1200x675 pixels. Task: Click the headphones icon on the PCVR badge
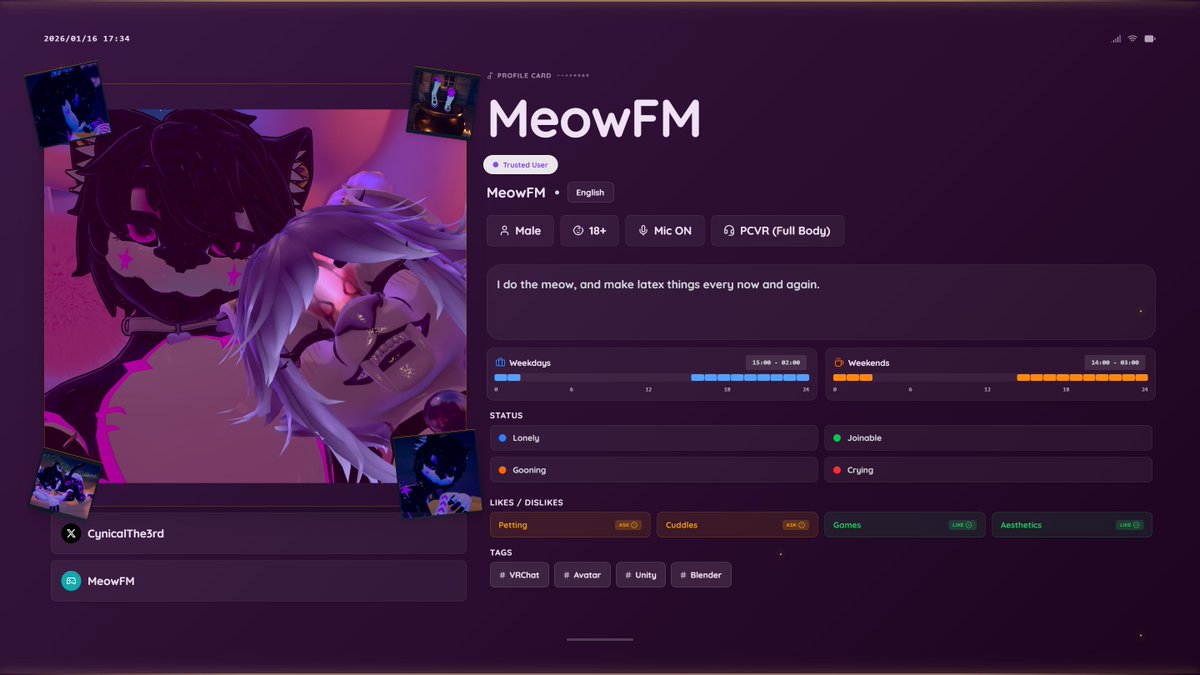(x=727, y=230)
